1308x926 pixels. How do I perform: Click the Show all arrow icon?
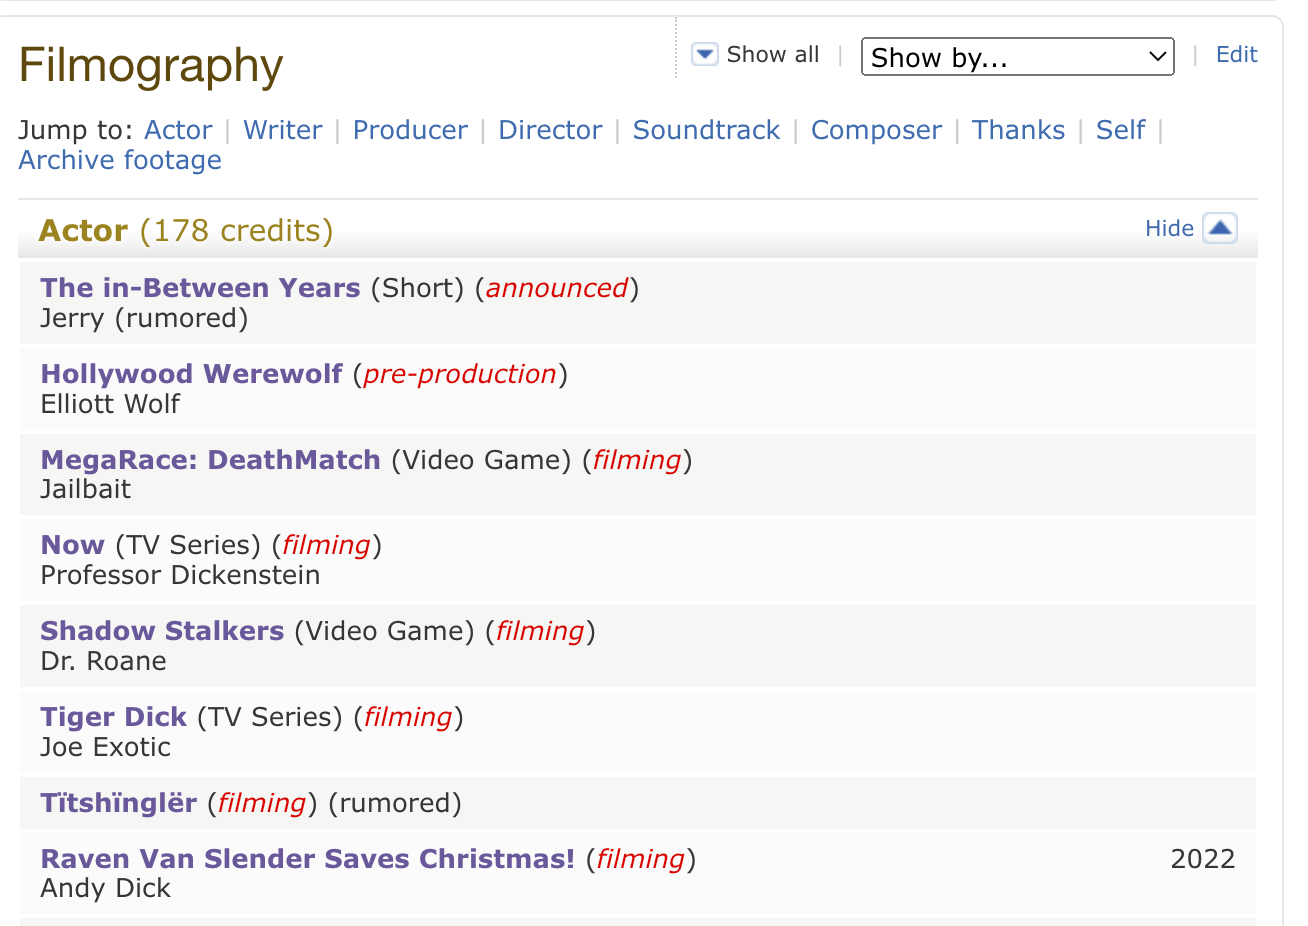705,54
